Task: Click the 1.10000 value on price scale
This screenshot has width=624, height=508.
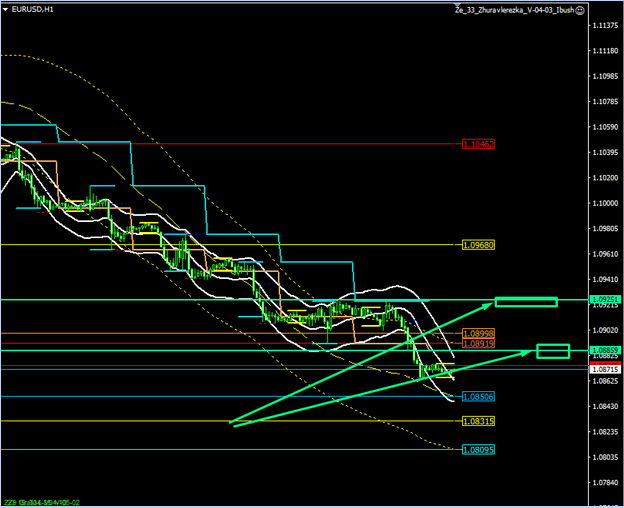Action: coord(602,204)
